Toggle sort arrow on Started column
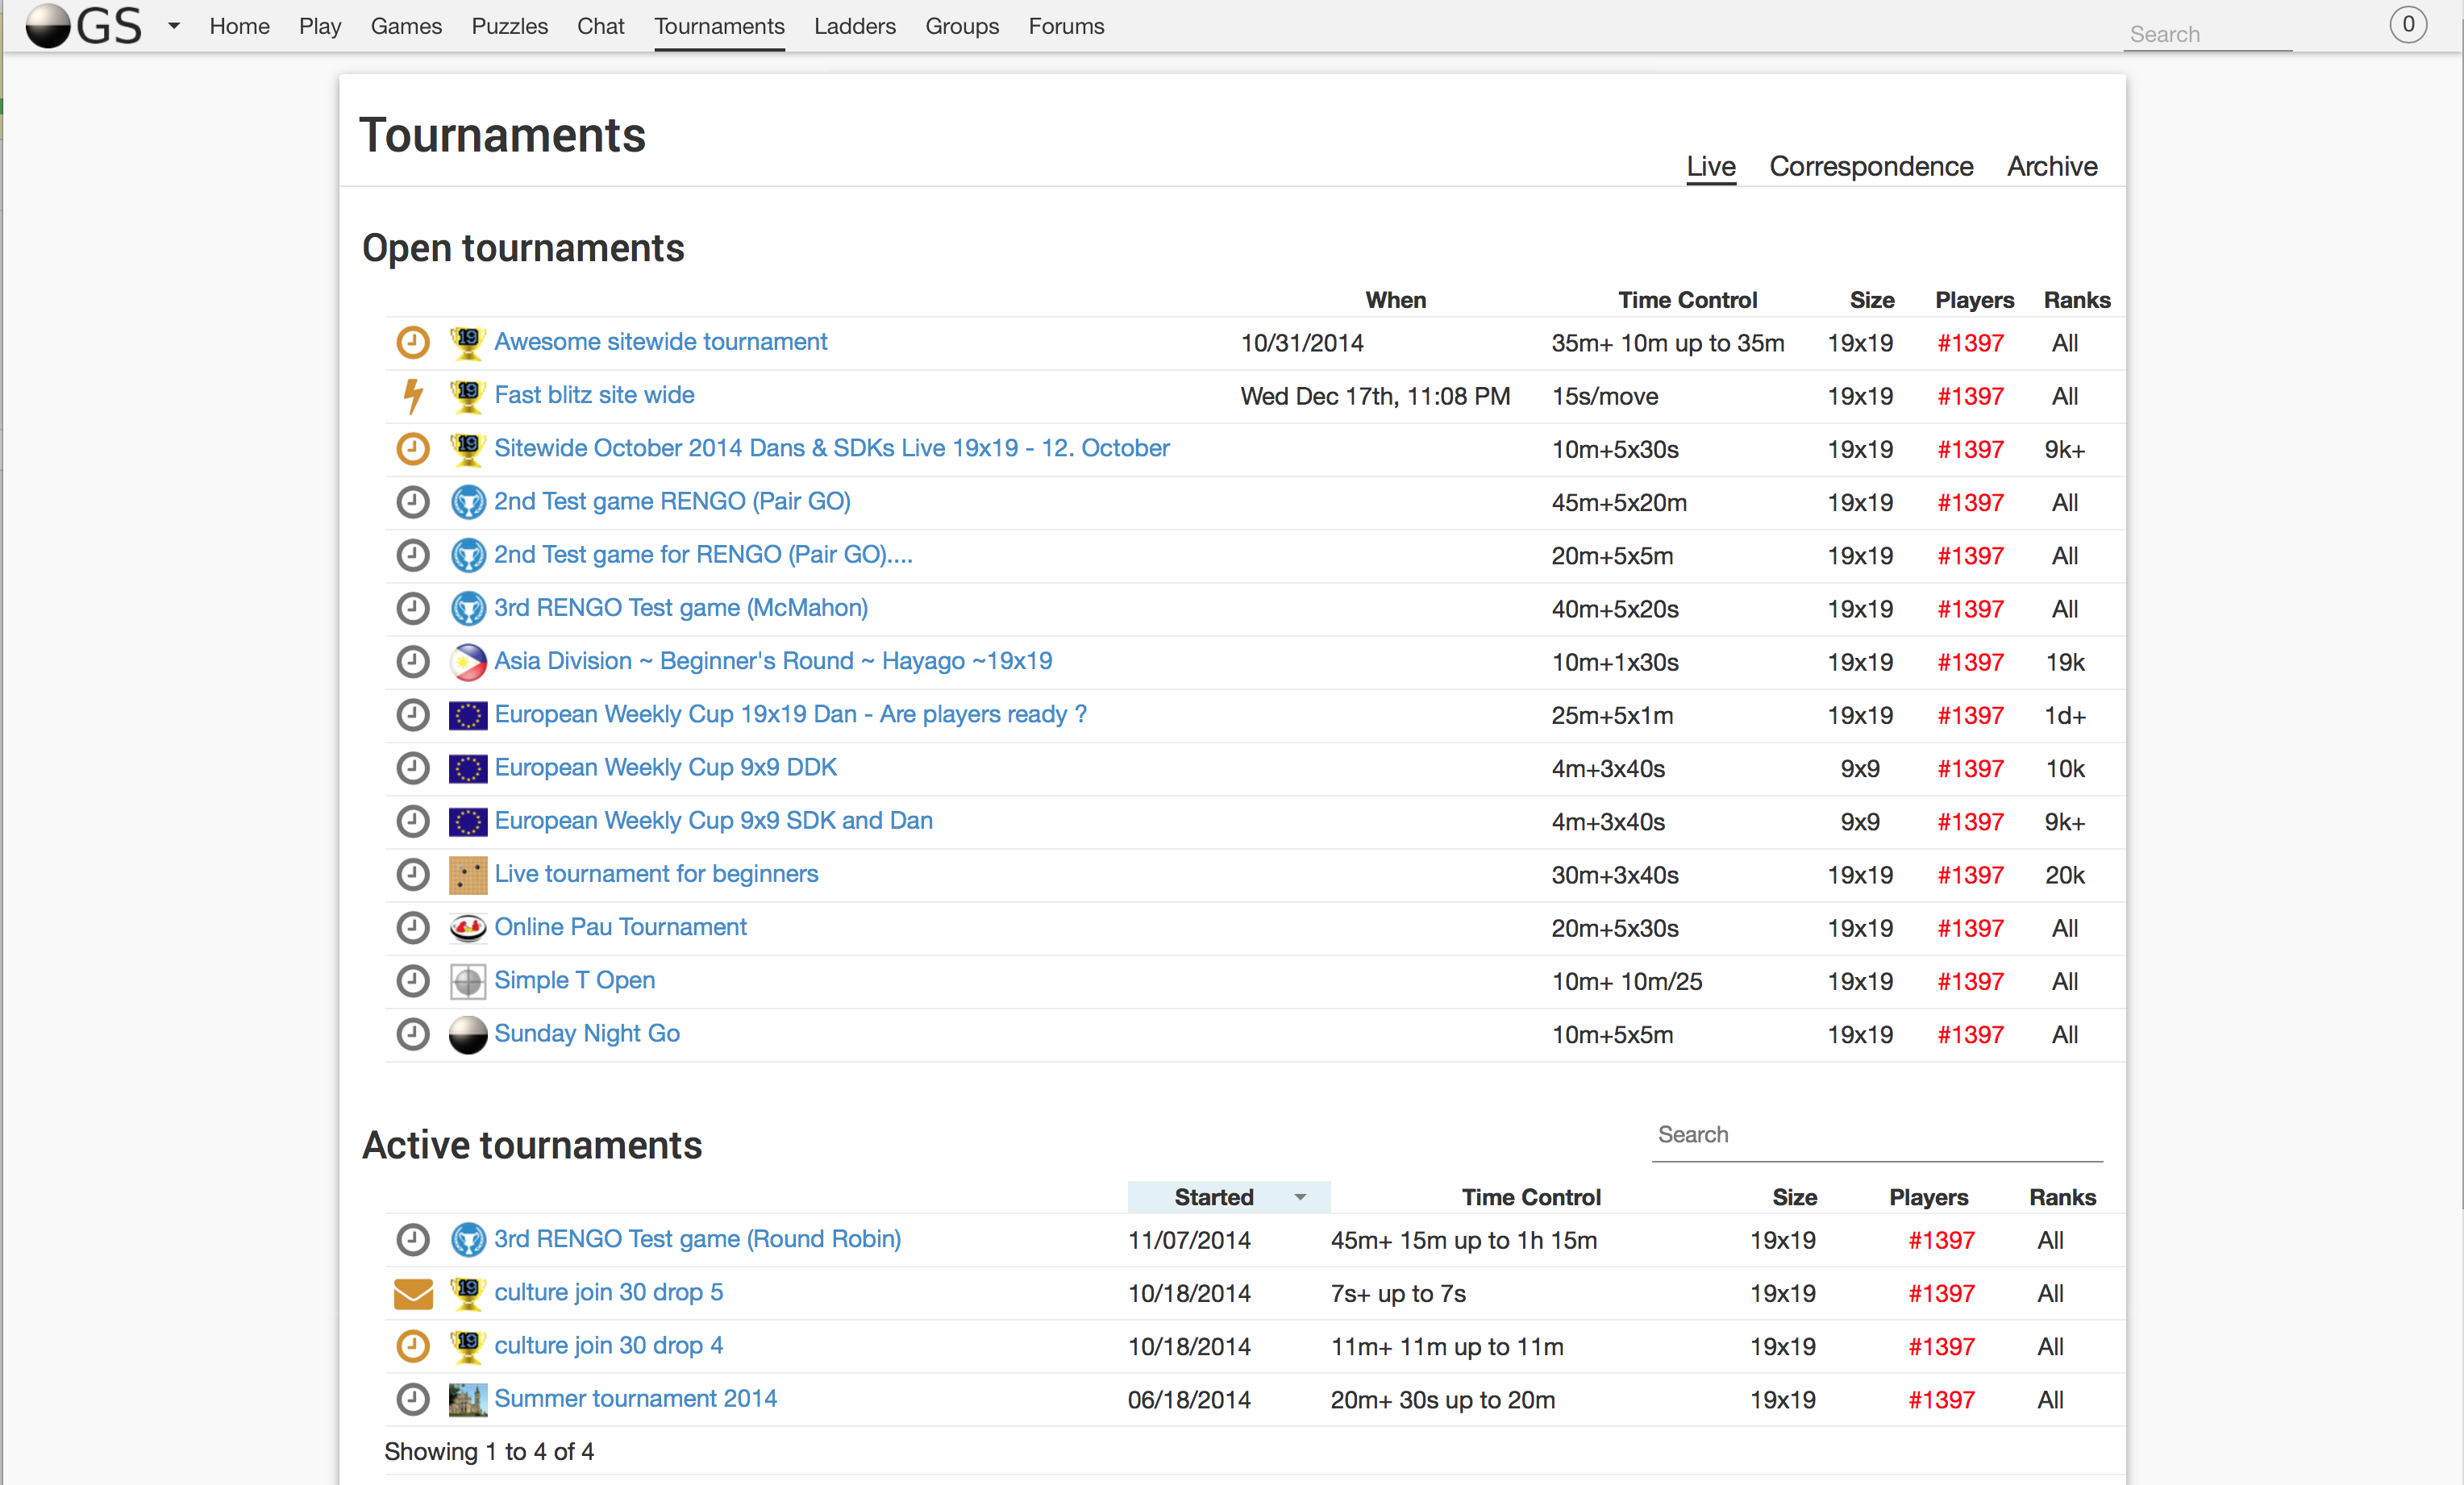The image size is (2464, 1485). pyautogui.click(x=1299, y=1197)
